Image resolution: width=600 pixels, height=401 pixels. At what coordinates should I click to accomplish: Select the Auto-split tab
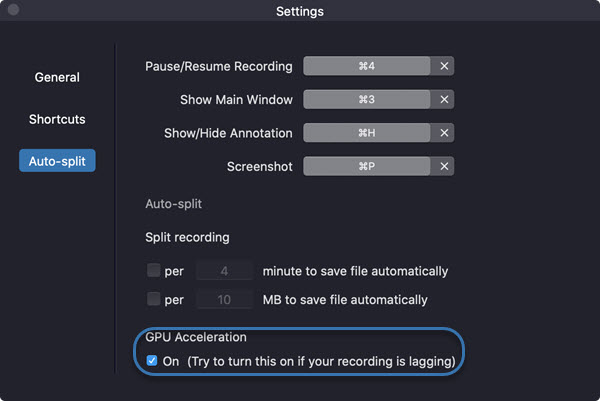(57, 161)
